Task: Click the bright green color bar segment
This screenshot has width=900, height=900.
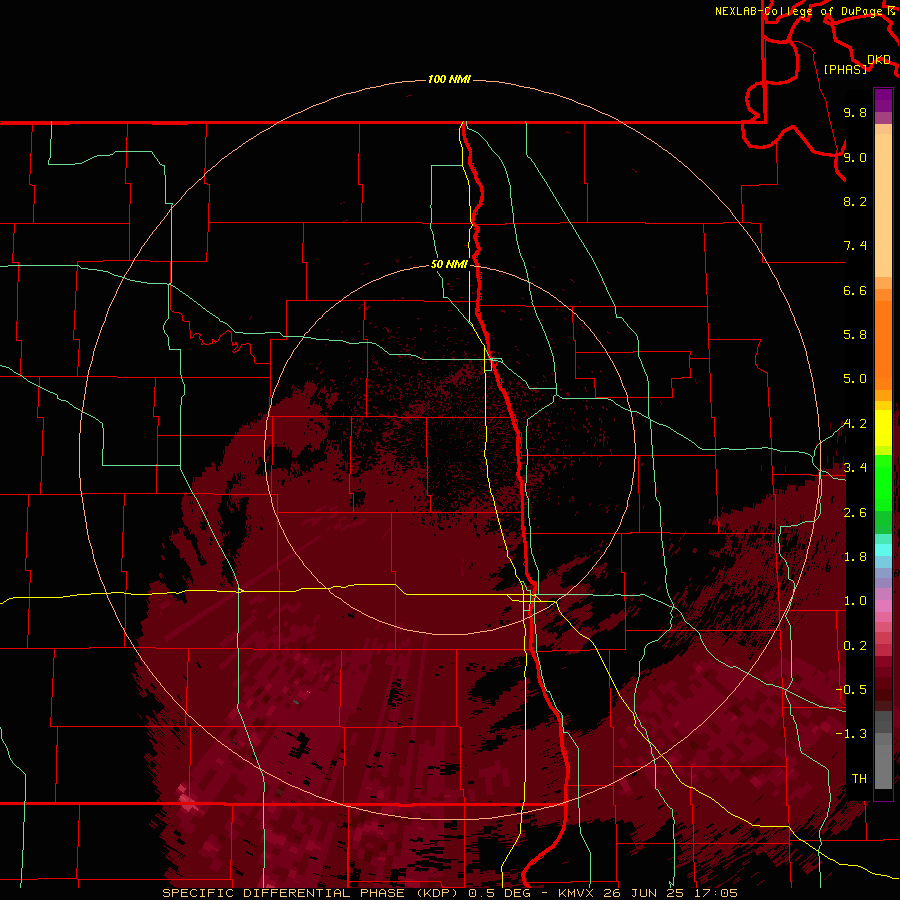Action: tap(883, 482)
